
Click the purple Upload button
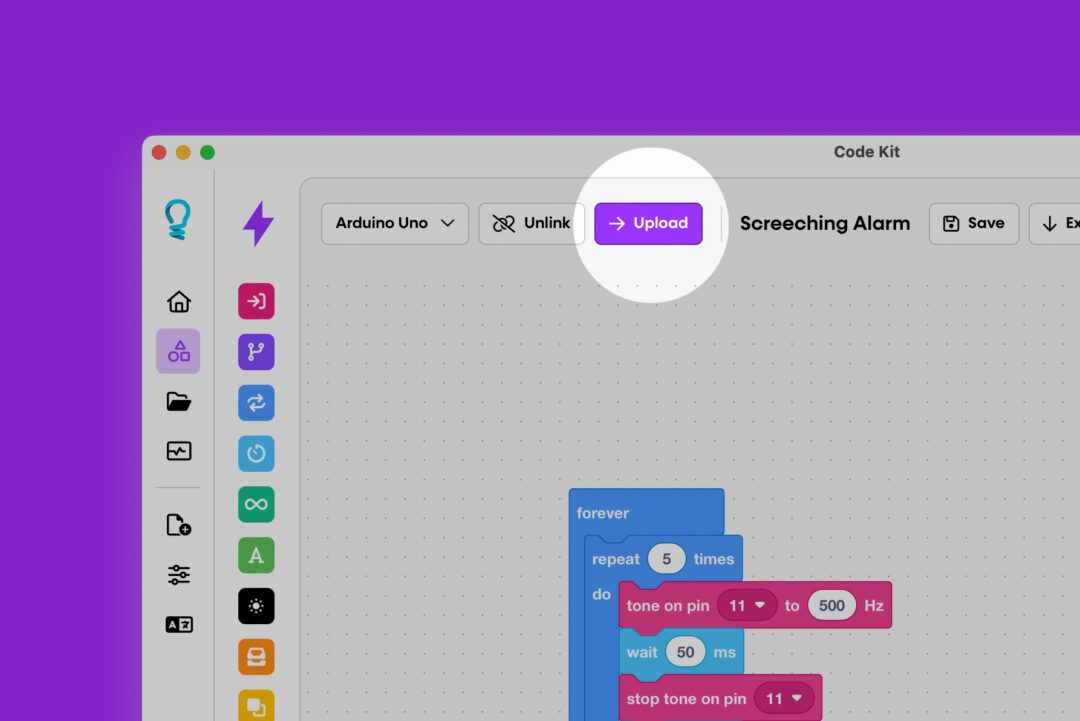648,223
